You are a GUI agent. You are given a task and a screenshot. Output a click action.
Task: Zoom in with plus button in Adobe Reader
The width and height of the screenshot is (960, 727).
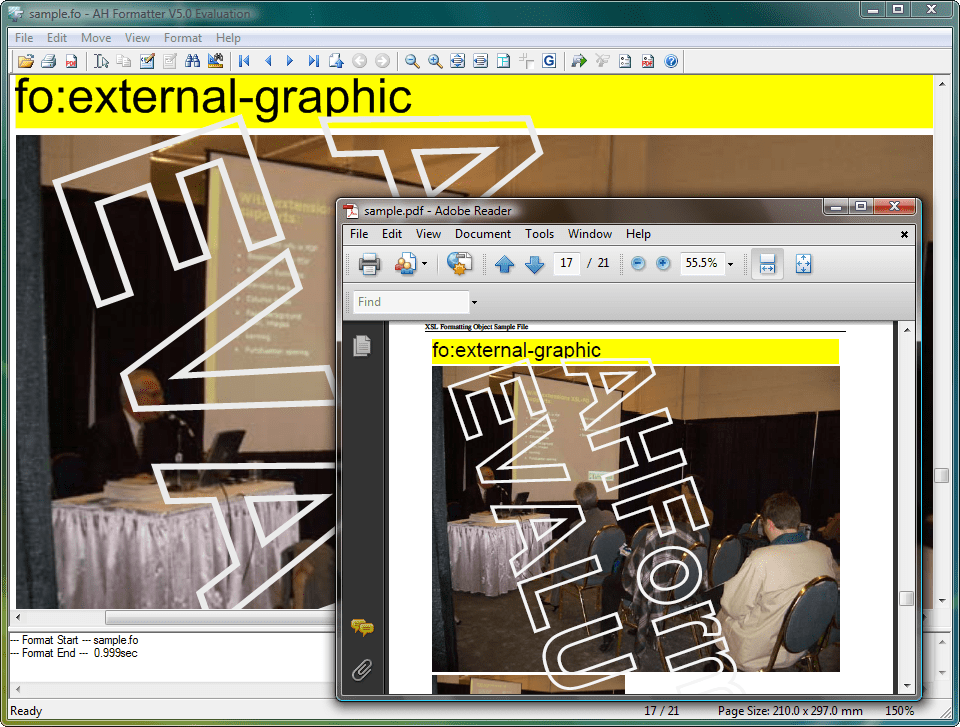pyautogui.click(x=663, y=263)
